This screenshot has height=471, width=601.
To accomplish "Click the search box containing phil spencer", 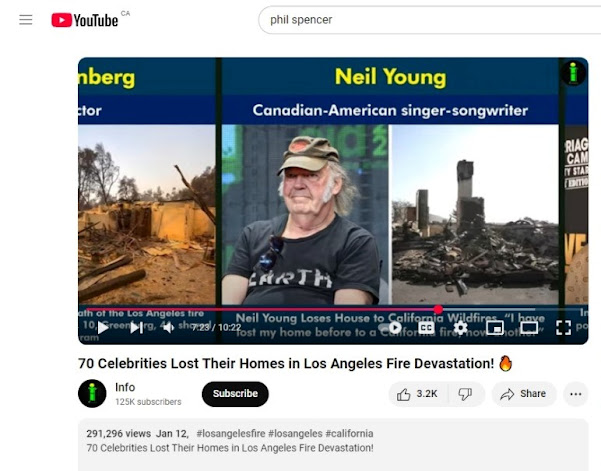I will point(429,20).
